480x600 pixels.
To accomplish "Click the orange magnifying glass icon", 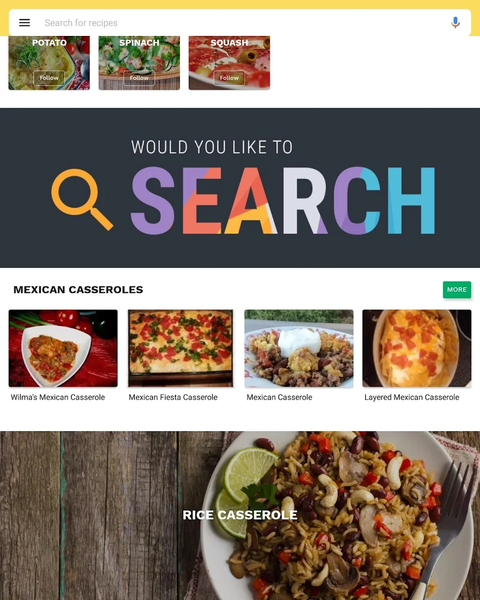I will tap(82, 199).
